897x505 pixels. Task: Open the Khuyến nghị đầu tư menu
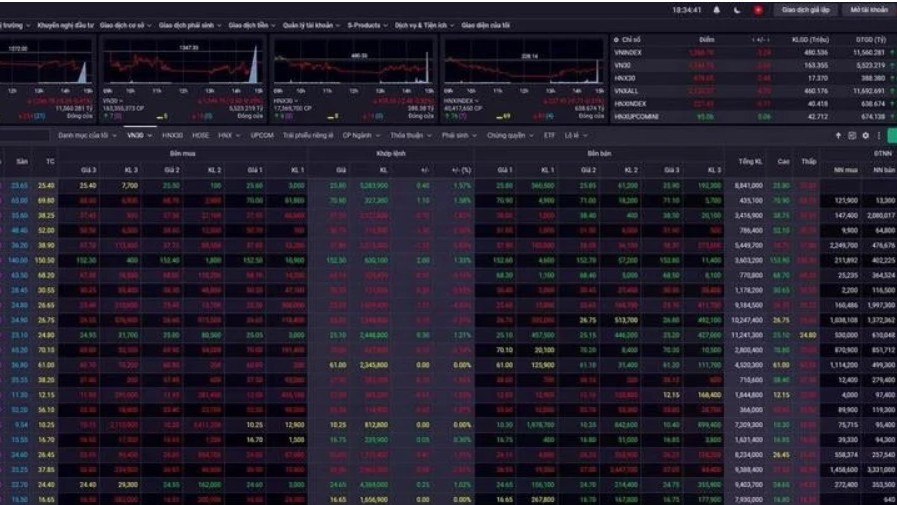click(65, 25)
